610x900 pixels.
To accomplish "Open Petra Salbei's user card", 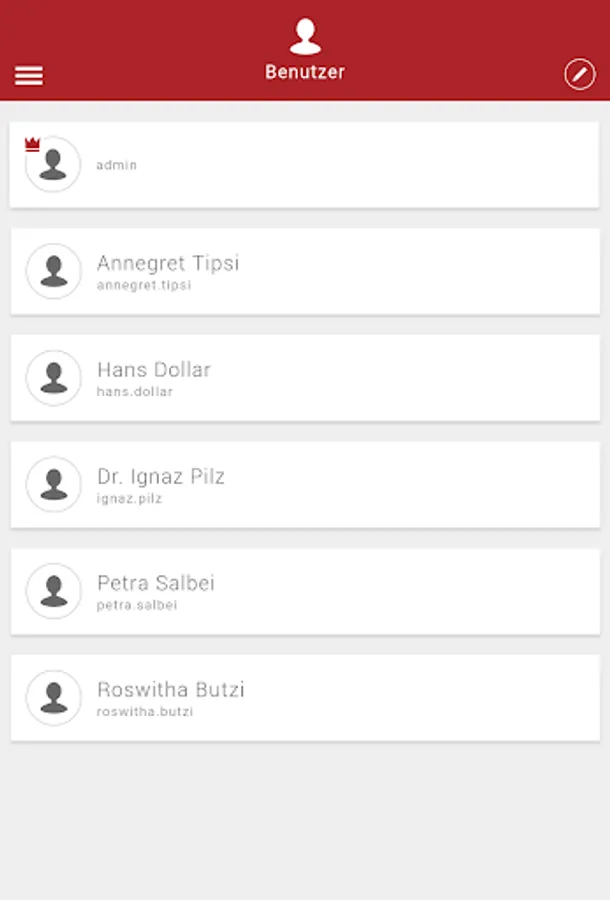I will 305,591.
